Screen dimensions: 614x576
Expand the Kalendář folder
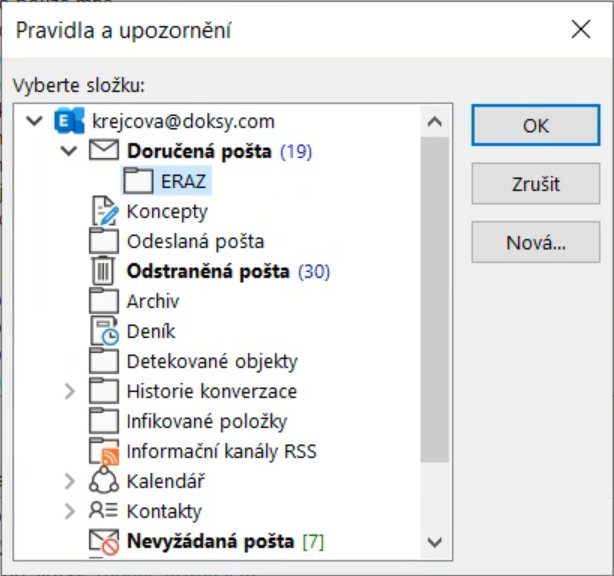click(69, 481)
